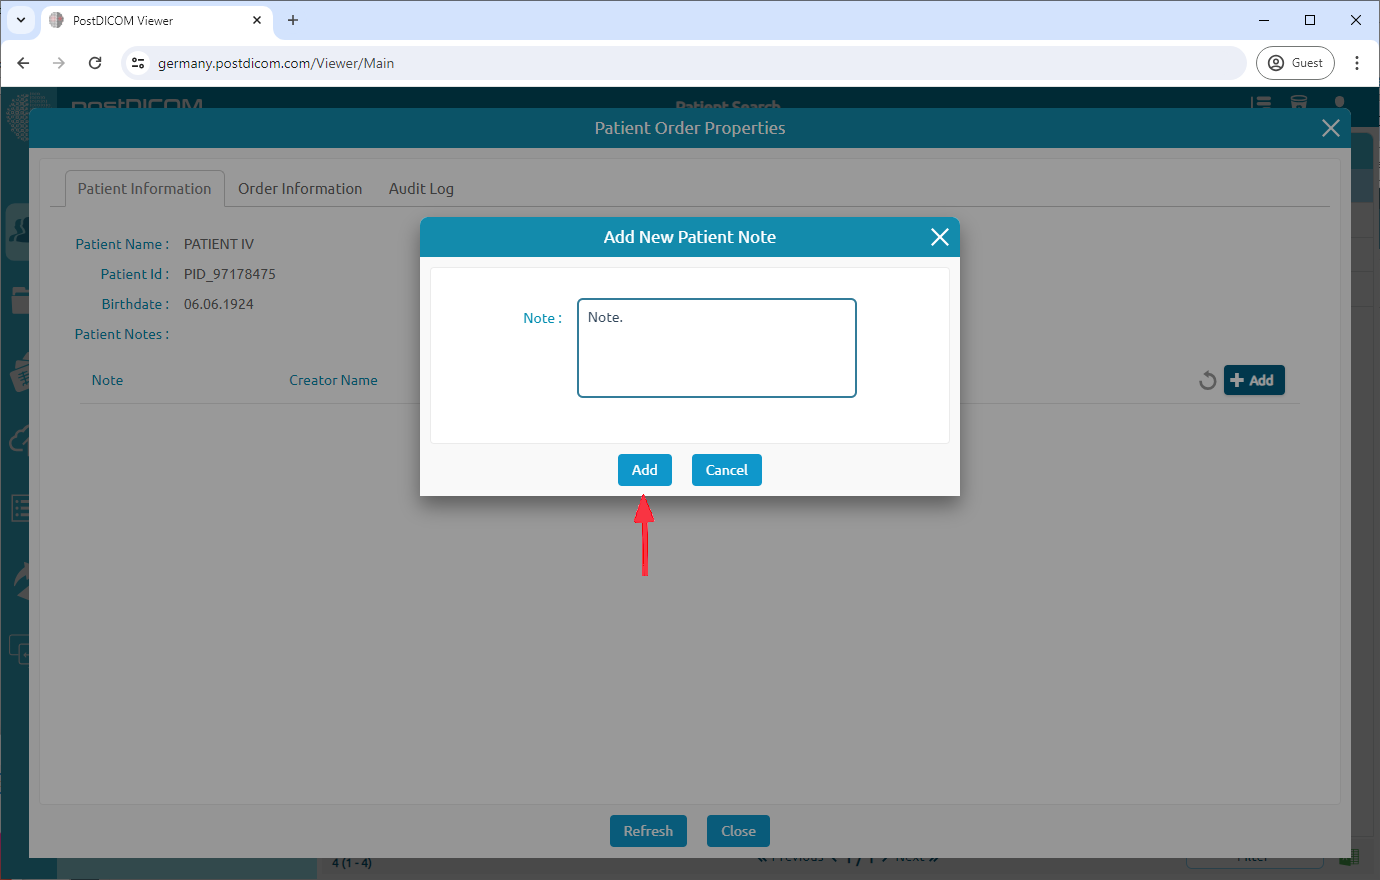Click the Guest account button
The width and height of the screenshot is (1380, 880).
click(1295, 62)
